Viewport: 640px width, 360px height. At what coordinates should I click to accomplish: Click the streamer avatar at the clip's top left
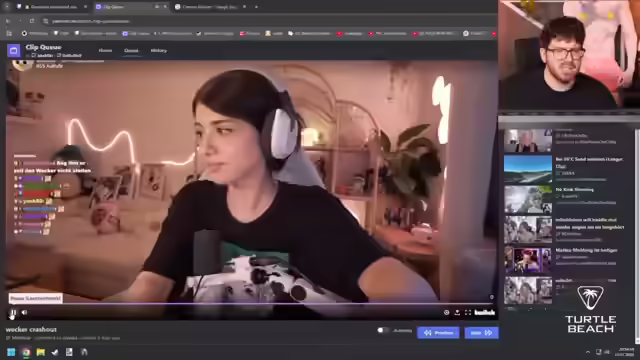click(22, 65)
